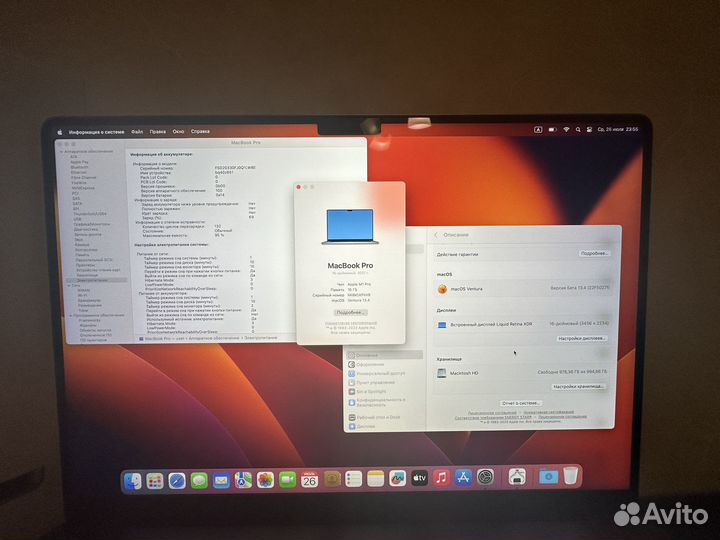The width and height of the screenshot is (720, 540).
Task: Click the macOS Ventura row
Action: (x=523, y=289)
